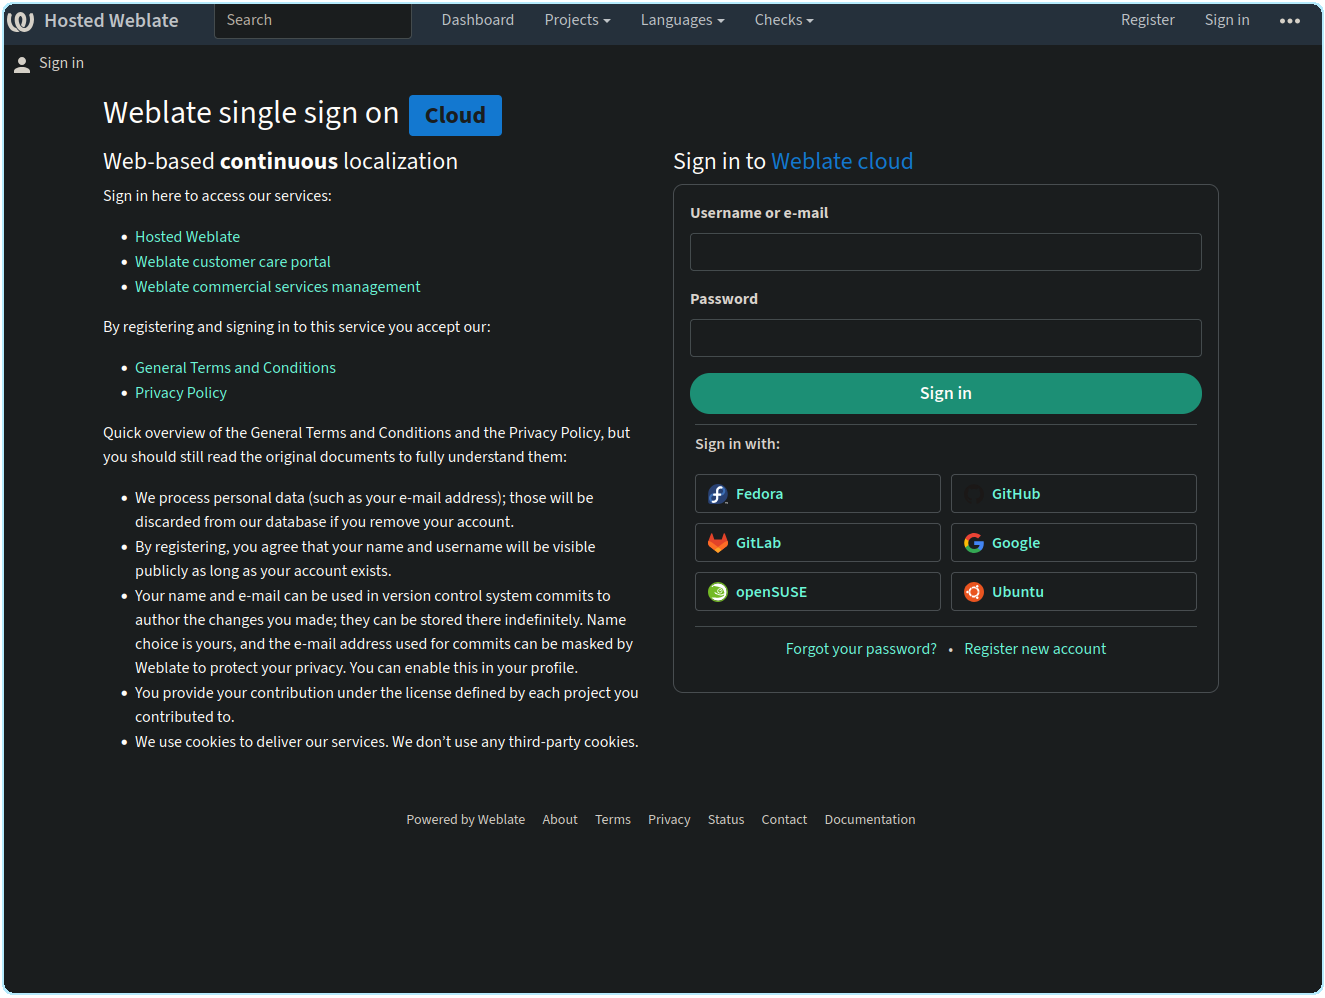1325x998 pixels.
Task: Open the Register new account link
Action: pos(1035,649)
